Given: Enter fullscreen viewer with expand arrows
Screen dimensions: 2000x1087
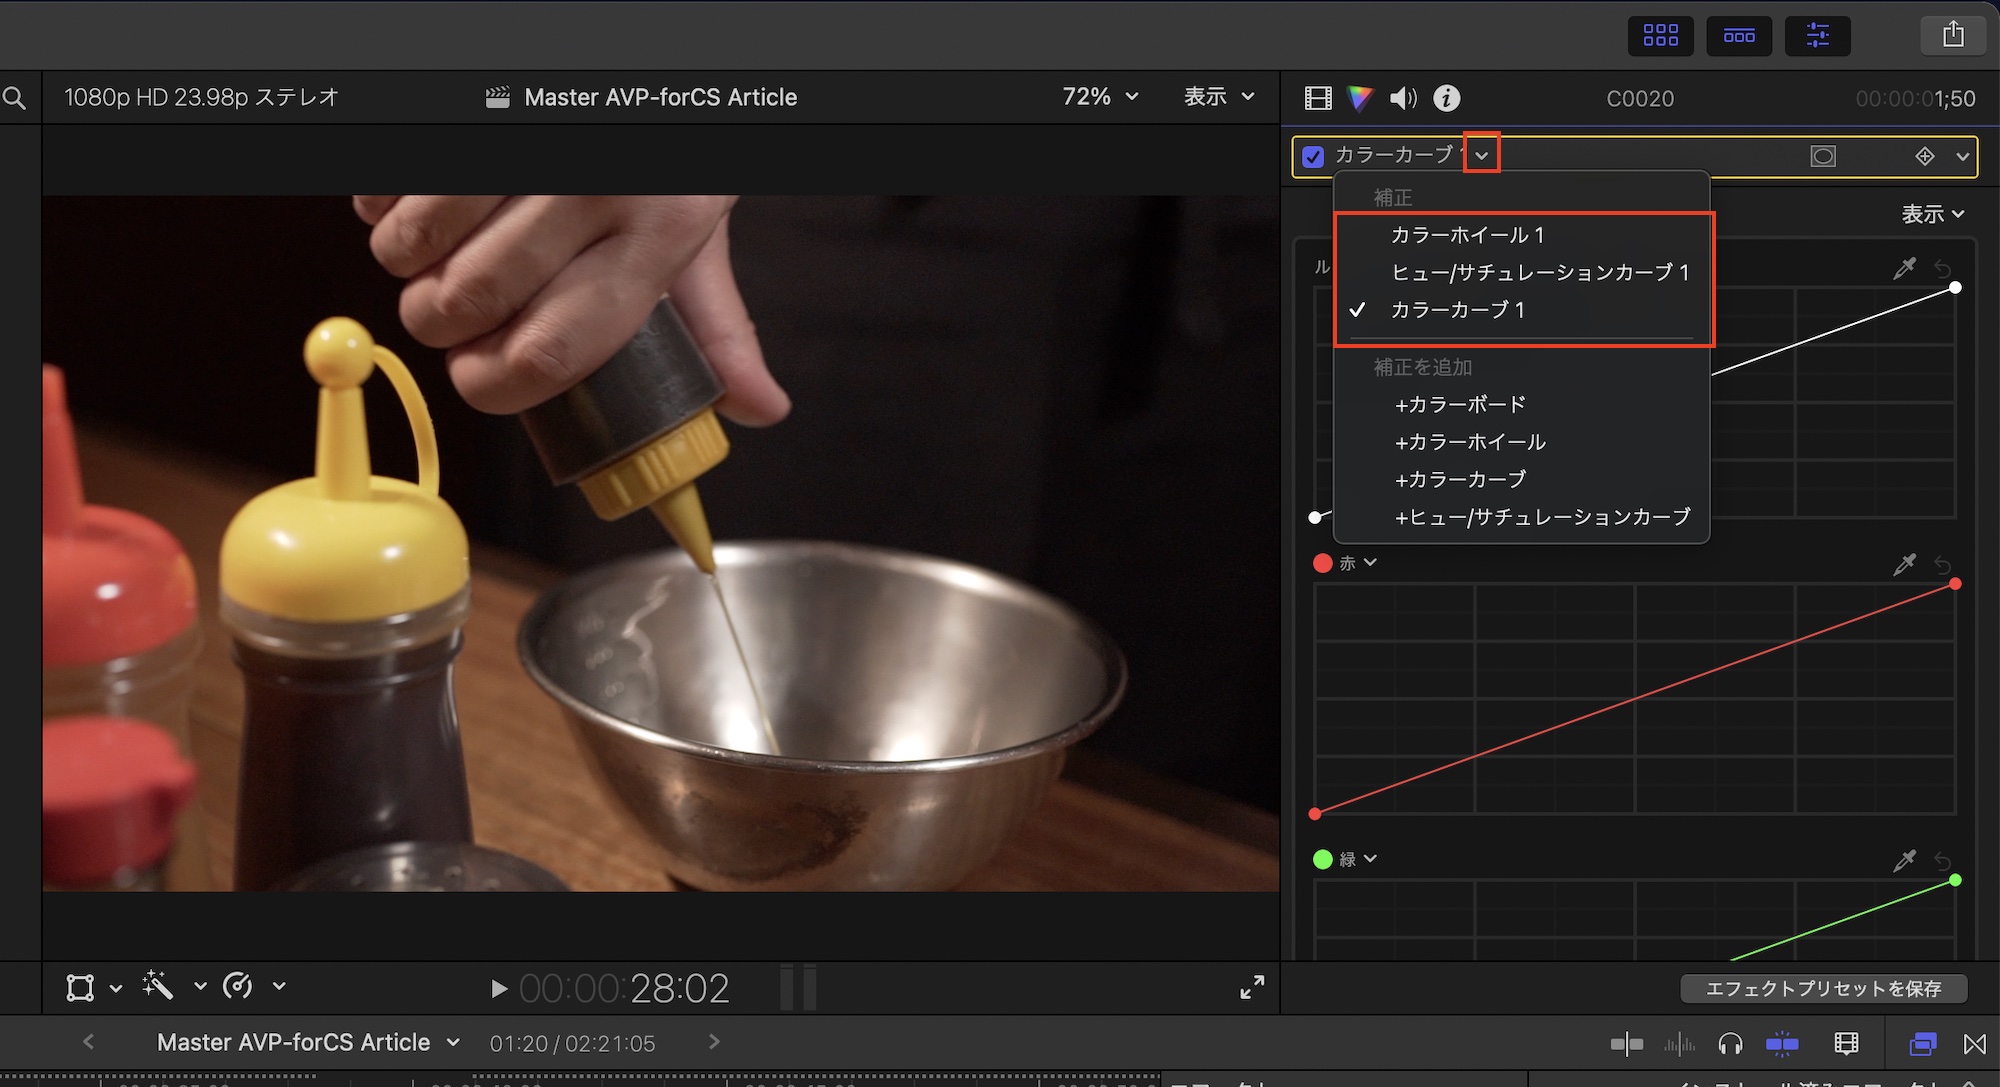Looking at the screenshot, I should (x=1252, y=987).
